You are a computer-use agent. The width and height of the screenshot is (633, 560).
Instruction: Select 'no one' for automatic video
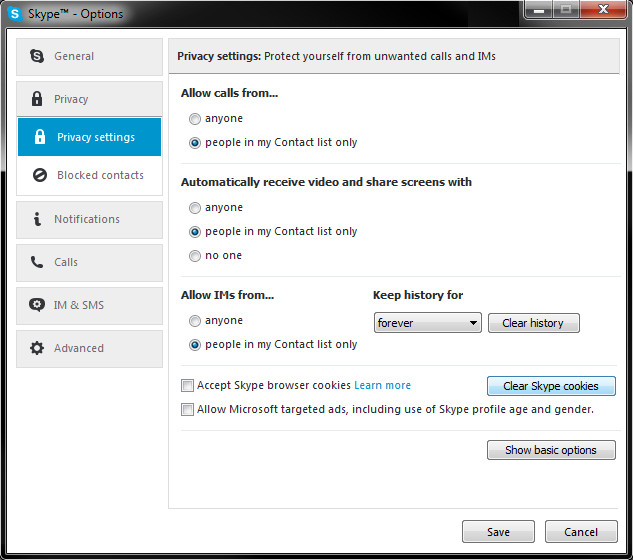195,256
